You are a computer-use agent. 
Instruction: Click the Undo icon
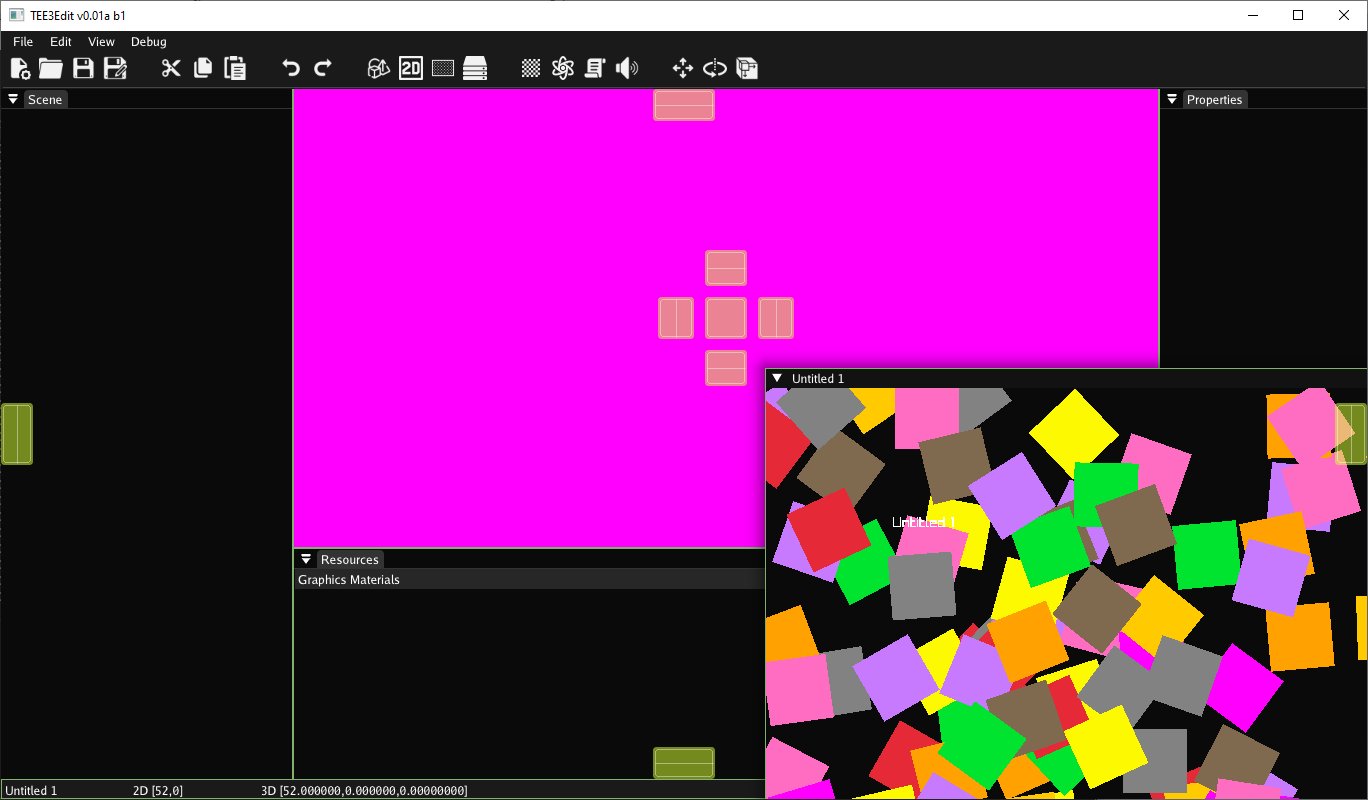click(290, 68)
